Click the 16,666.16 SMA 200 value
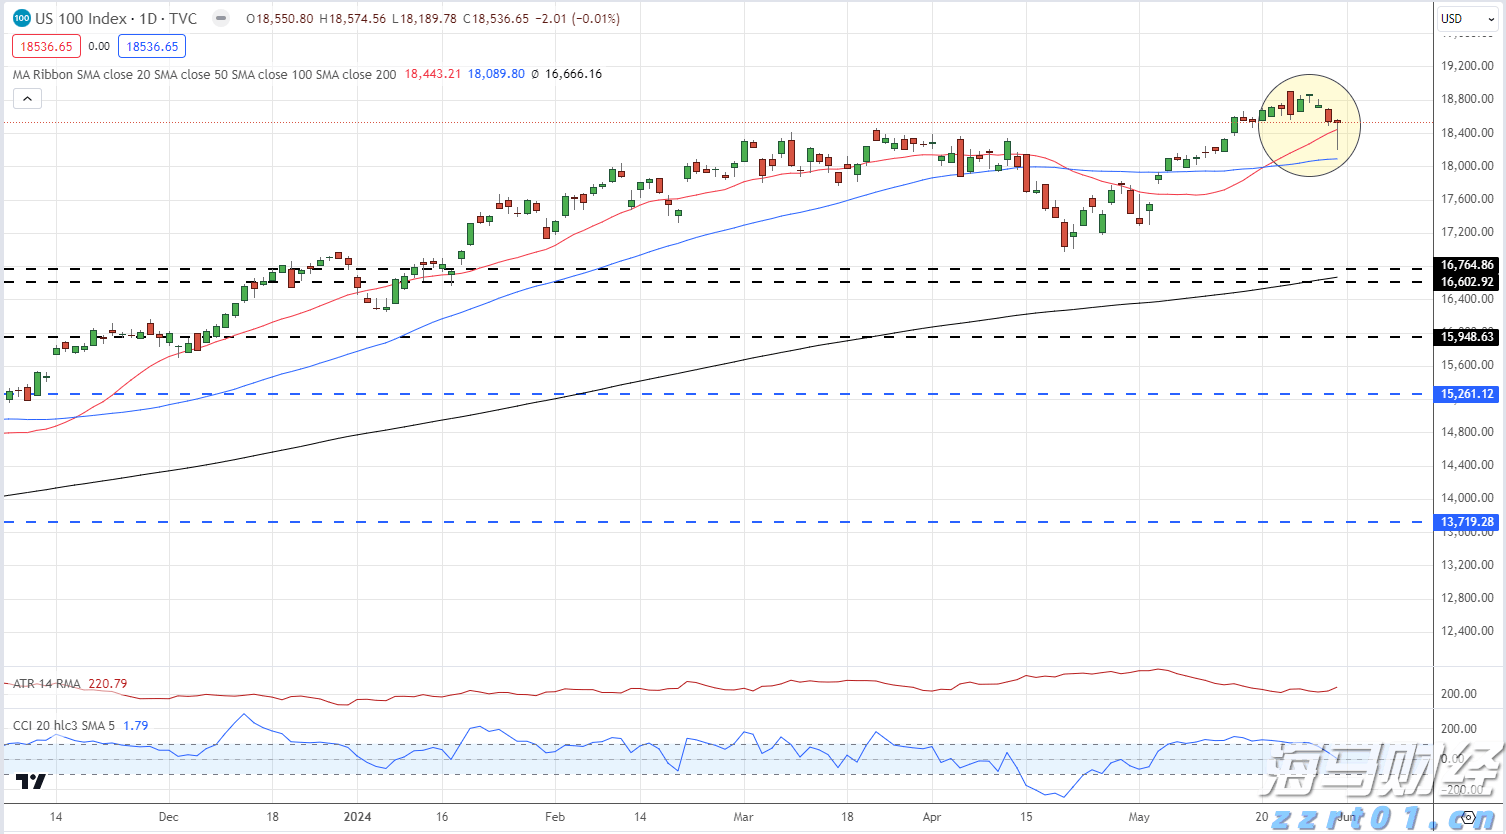 point(573,74)
